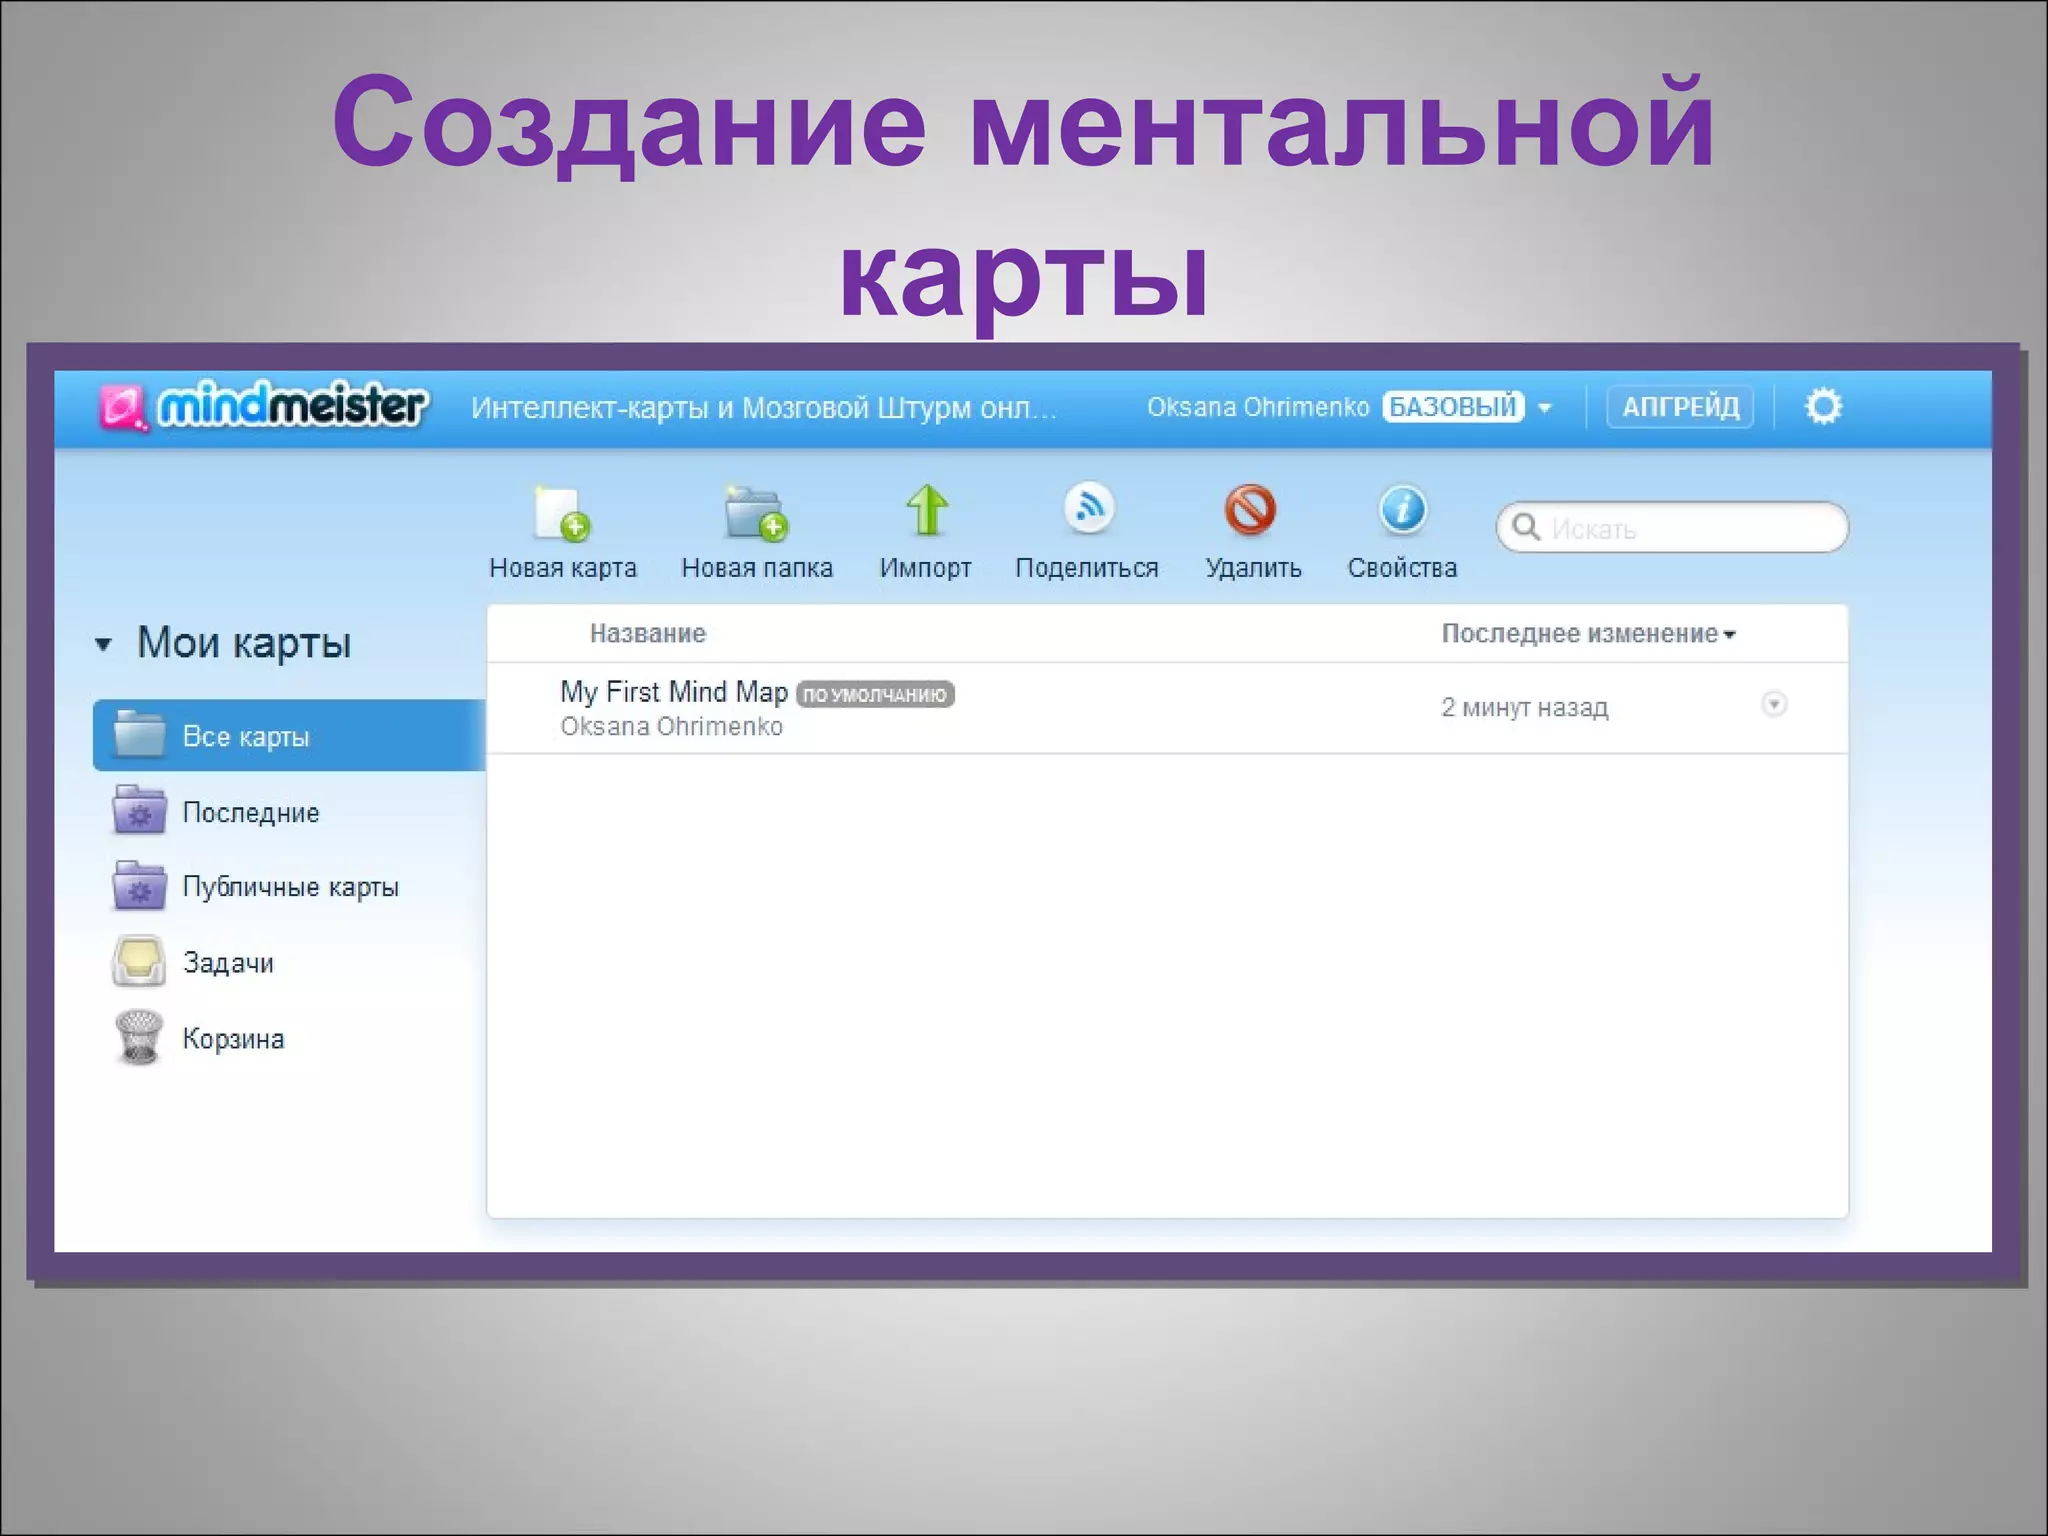
Task: Click the АПГРЕЙД button
Action: click(x=1680, y=407)
